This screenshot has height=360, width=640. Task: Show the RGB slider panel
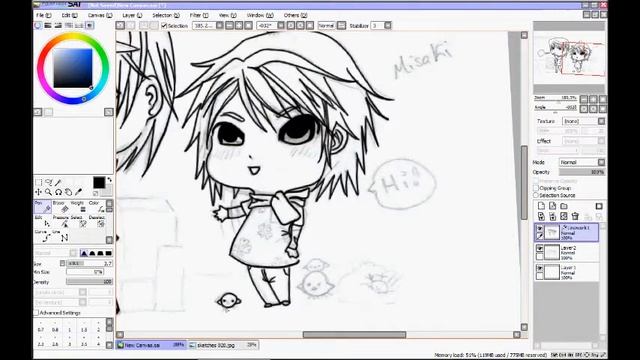[48, 25]
